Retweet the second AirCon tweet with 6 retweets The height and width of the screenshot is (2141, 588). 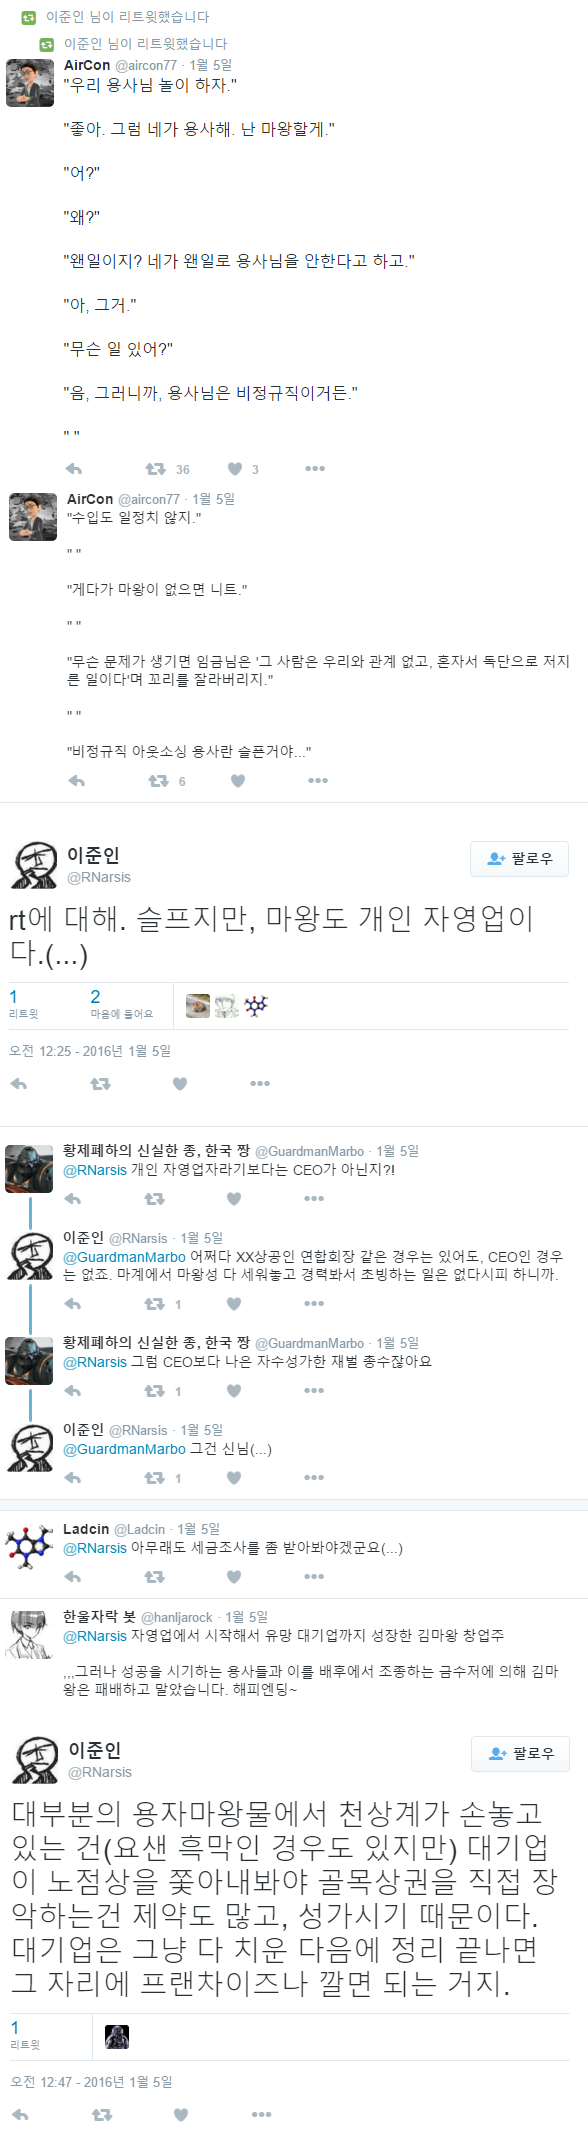(158, 781)
